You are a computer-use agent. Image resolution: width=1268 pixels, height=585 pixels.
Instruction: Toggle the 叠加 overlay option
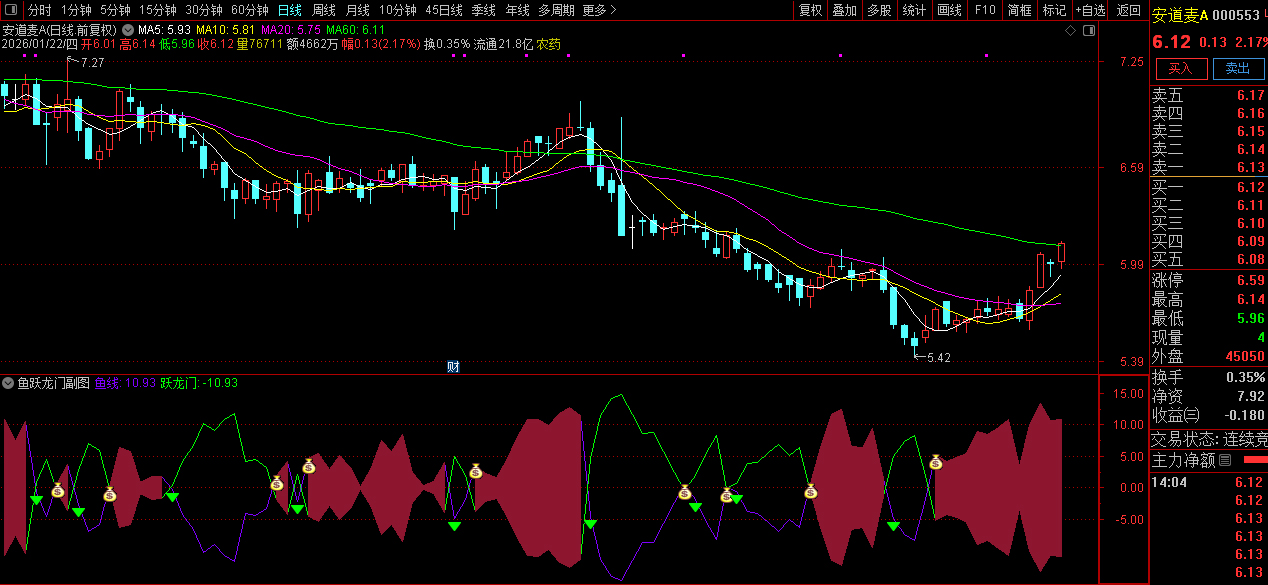[x=844, y=10]
